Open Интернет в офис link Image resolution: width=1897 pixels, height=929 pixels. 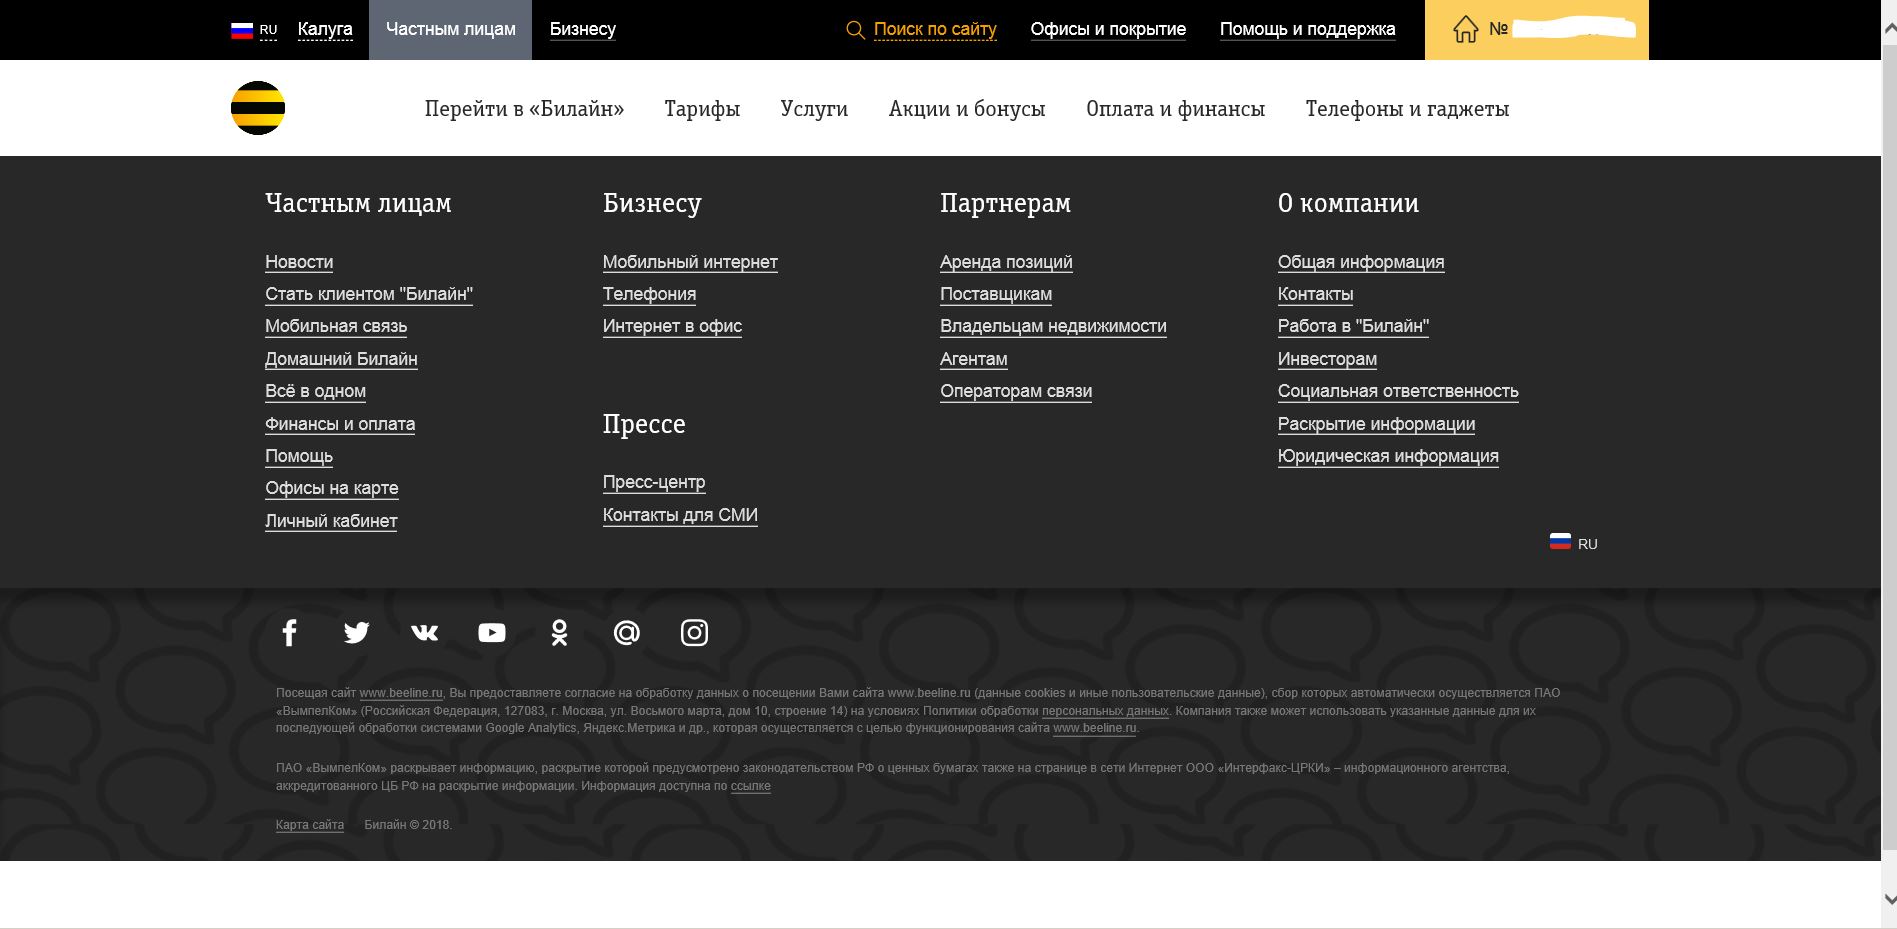pos(672,326)
